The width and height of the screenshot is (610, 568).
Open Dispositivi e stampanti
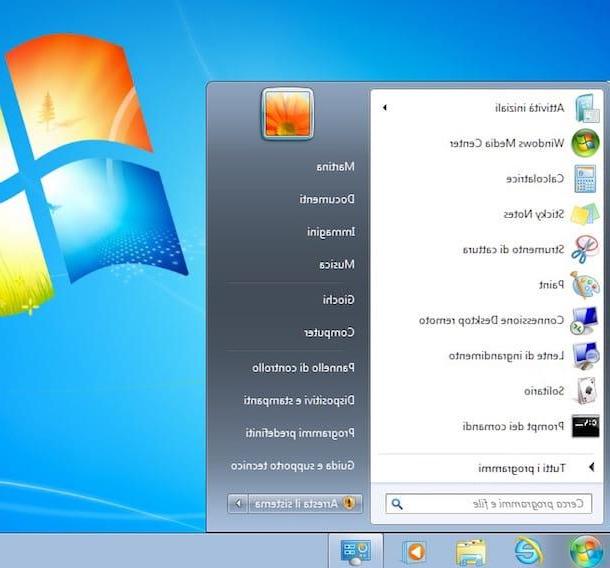299,400
